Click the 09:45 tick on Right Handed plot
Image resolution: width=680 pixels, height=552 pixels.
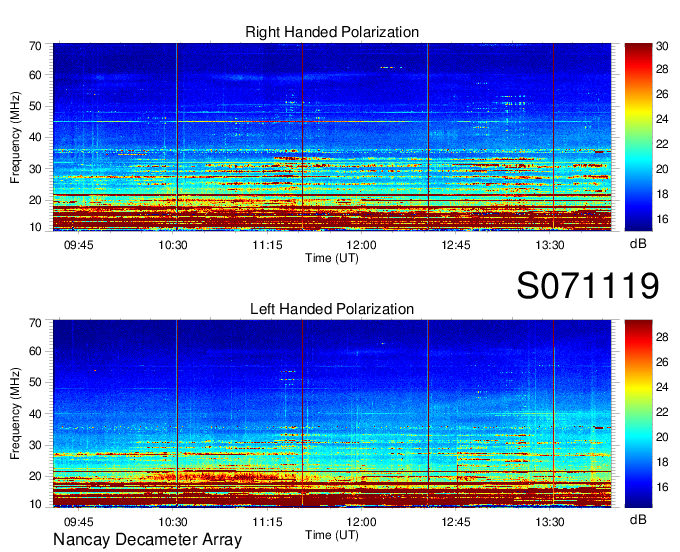coord(78,245)
